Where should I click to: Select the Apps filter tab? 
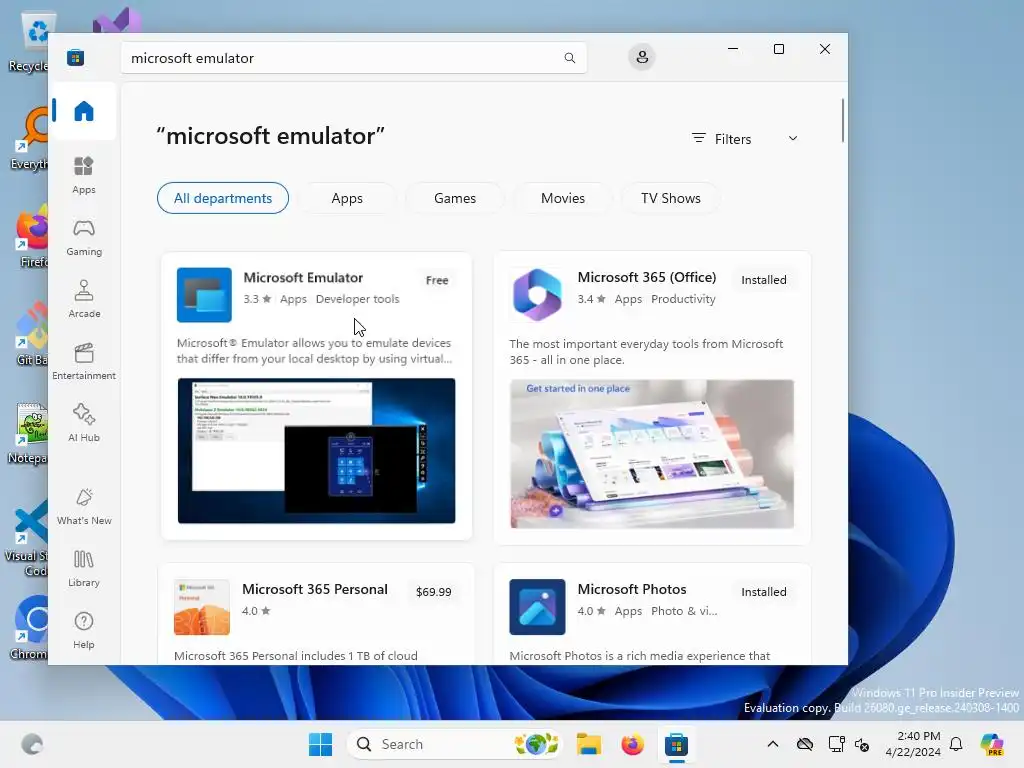(x=347, y=198)
